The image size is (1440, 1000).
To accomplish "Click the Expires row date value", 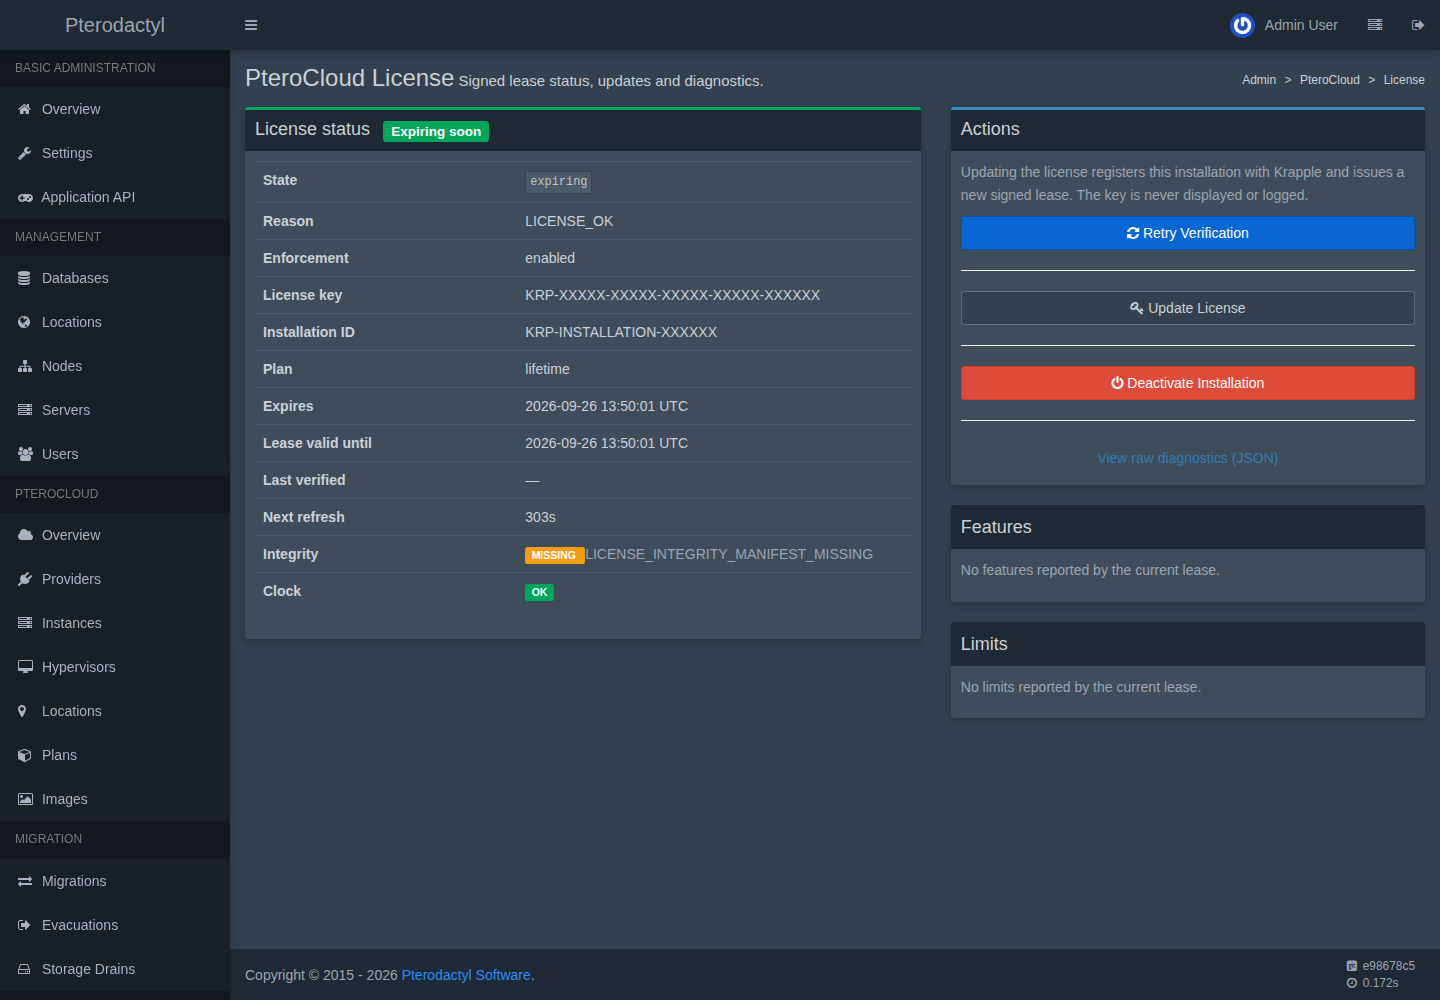I will point(606,406).
